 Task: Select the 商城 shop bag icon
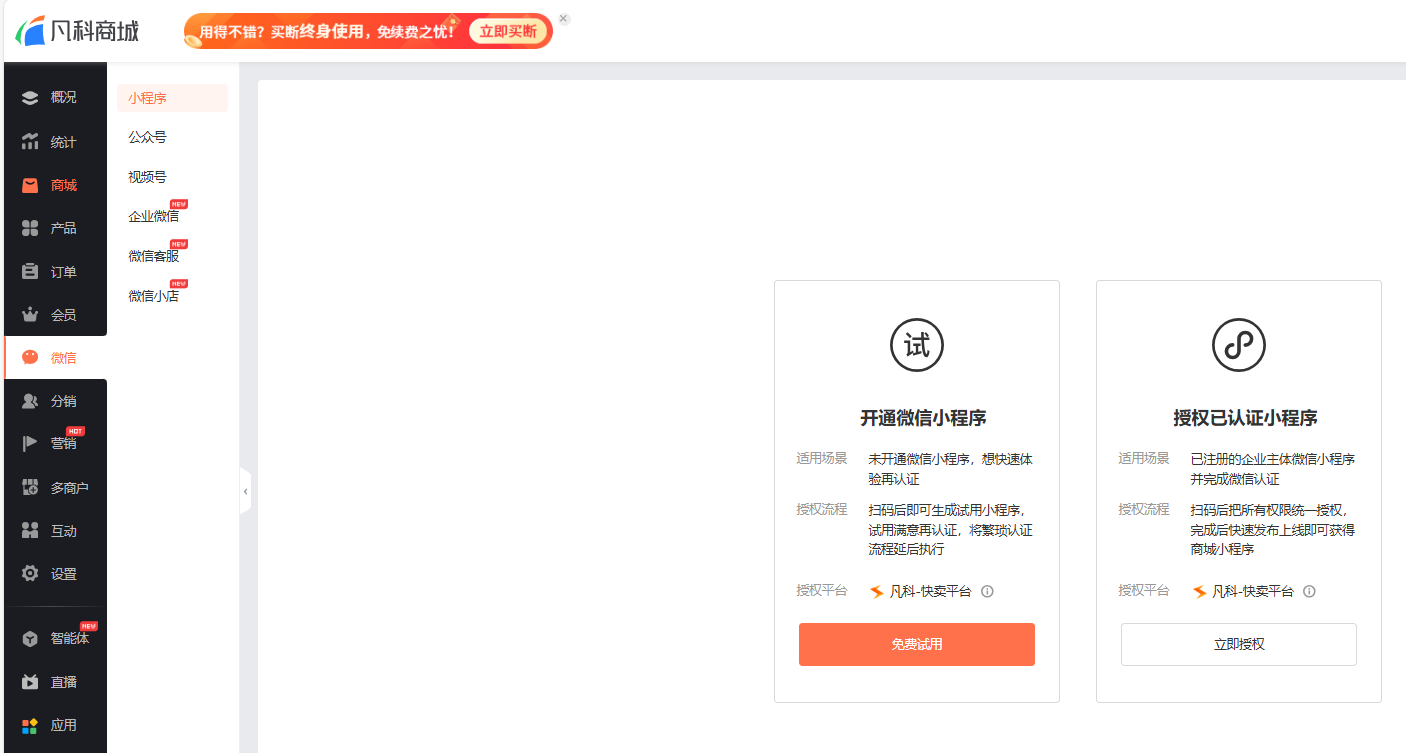30,185
